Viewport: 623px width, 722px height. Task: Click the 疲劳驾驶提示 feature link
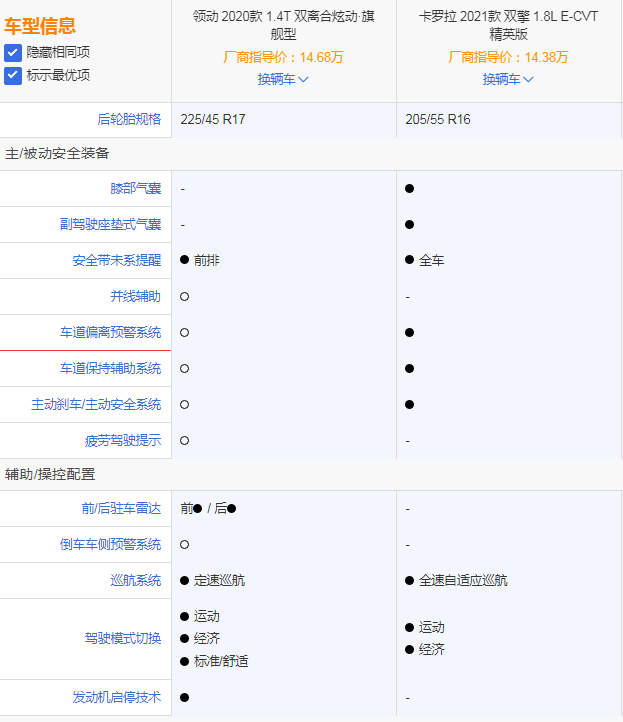[122, 440]
